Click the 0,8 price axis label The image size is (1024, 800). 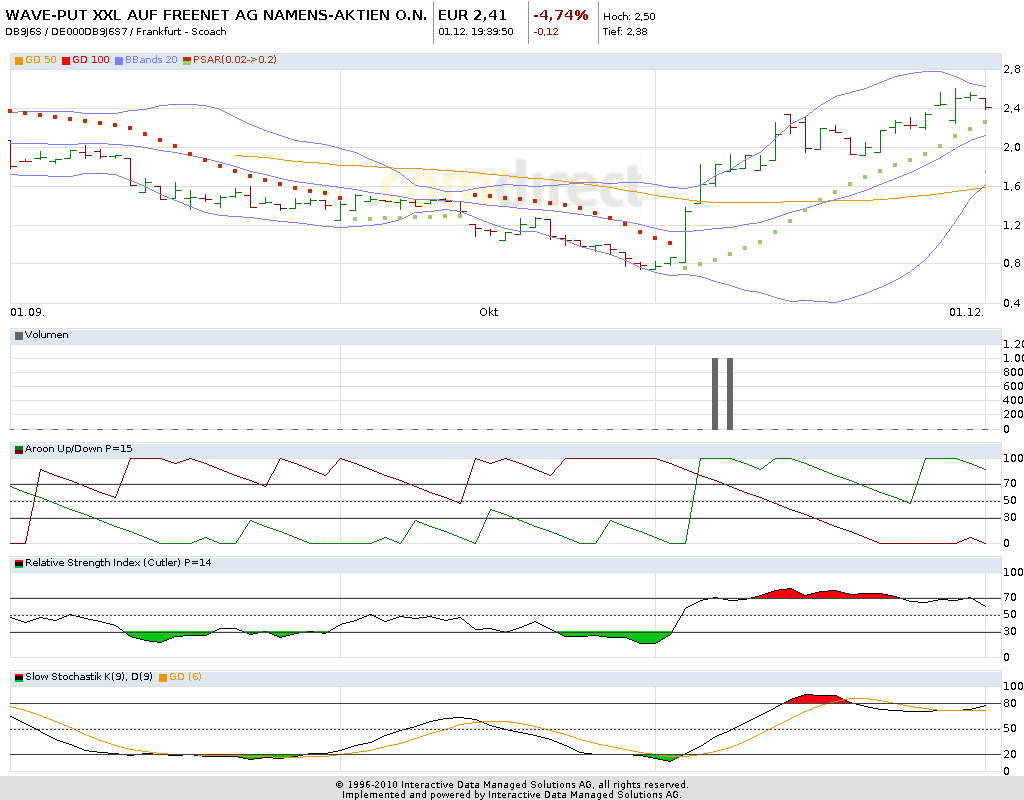click(x=1012, y=264)
